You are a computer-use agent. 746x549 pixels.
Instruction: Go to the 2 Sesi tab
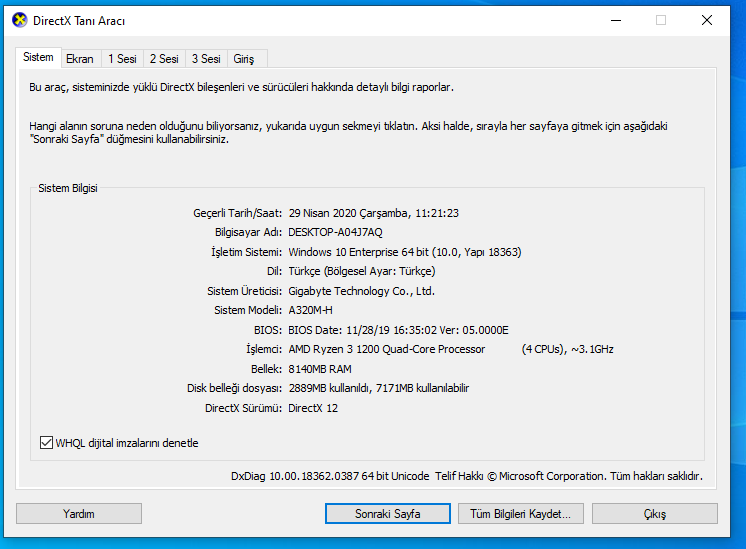pos(164,59)
